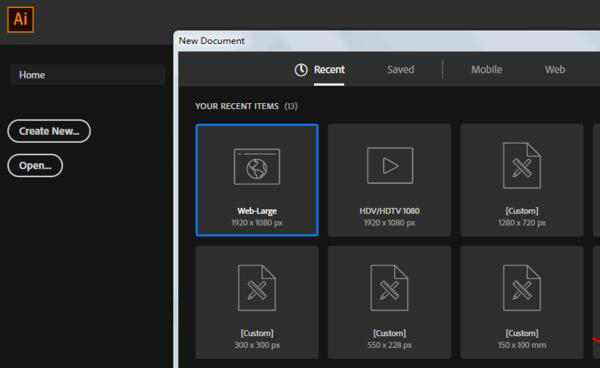Screen dimensions: 600x368
Task: Pick the Custom 150 x 100 mm preset icon
Action: (522, 288)
